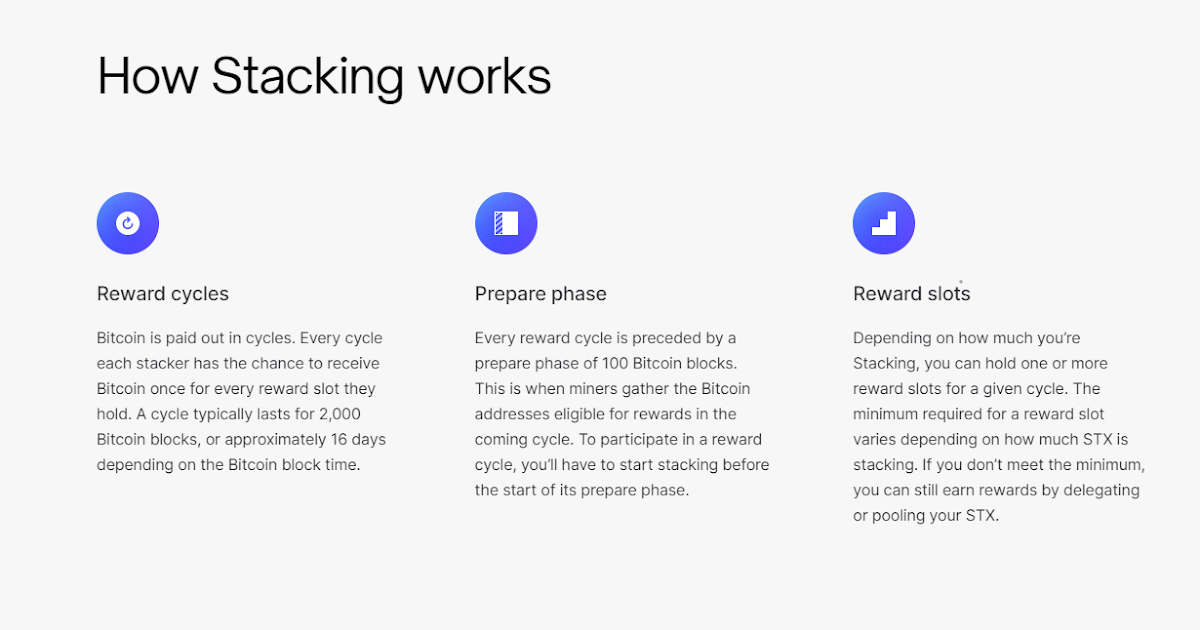Screen dimensions: 1200x630
Task: Click the 'Reward slots' heading
Action: [912, 294]
